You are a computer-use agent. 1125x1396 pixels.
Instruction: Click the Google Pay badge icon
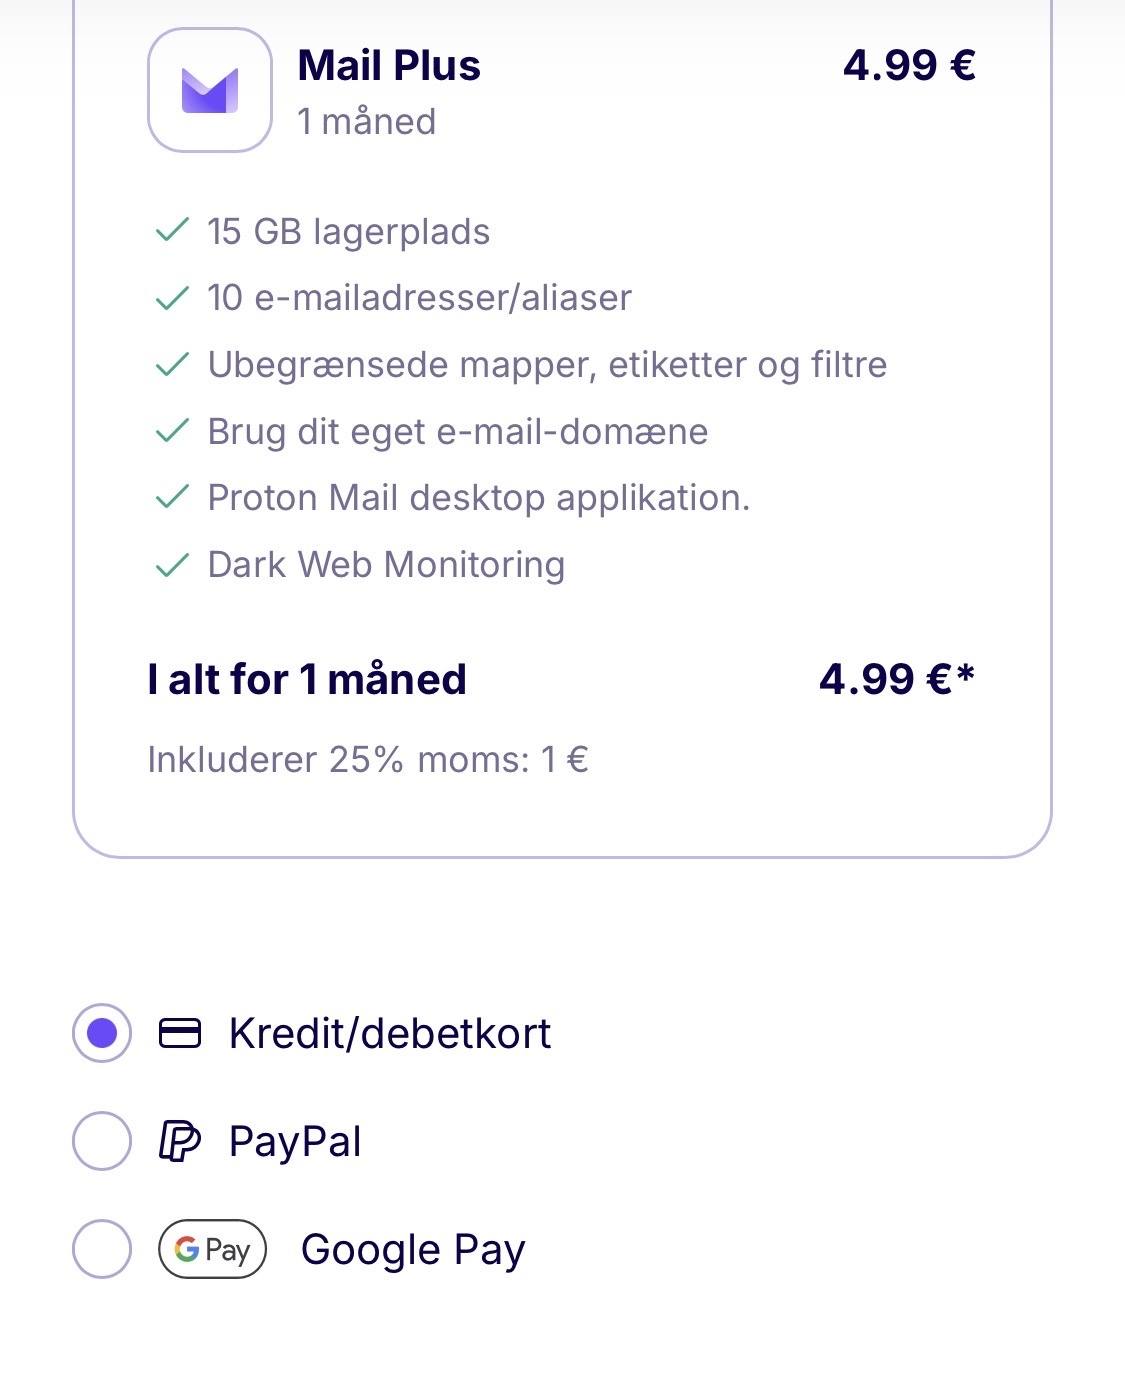pyautogui.click(x=212, y=1249)
